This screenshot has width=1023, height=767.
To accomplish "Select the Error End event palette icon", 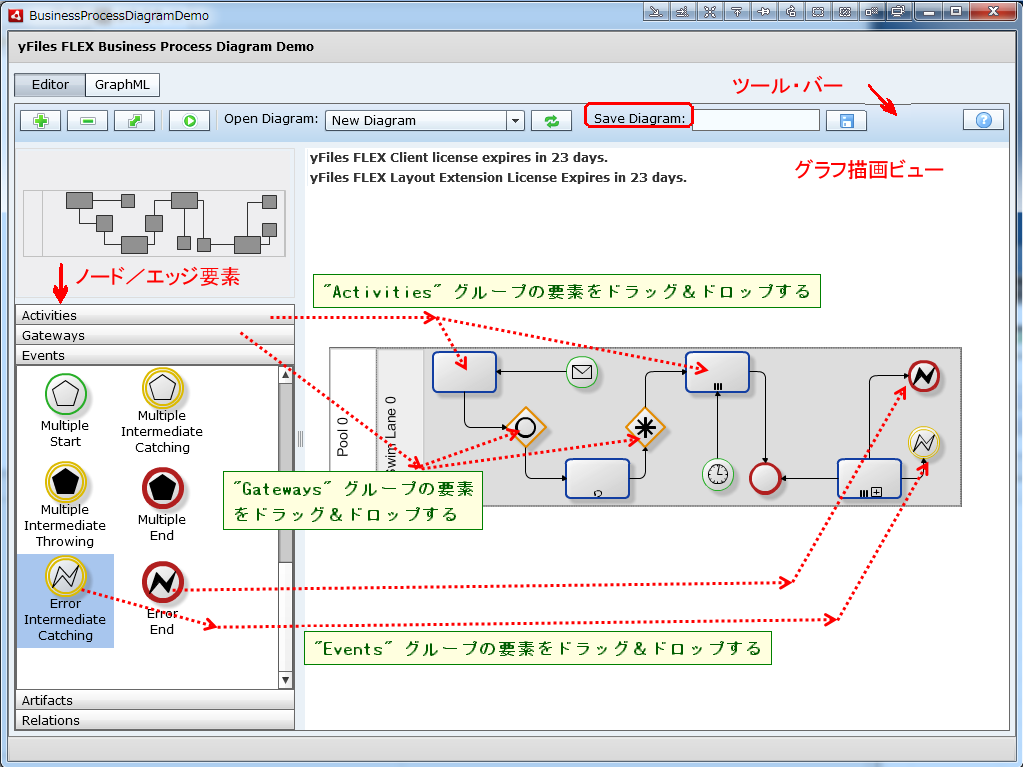I will click(162, 582).
